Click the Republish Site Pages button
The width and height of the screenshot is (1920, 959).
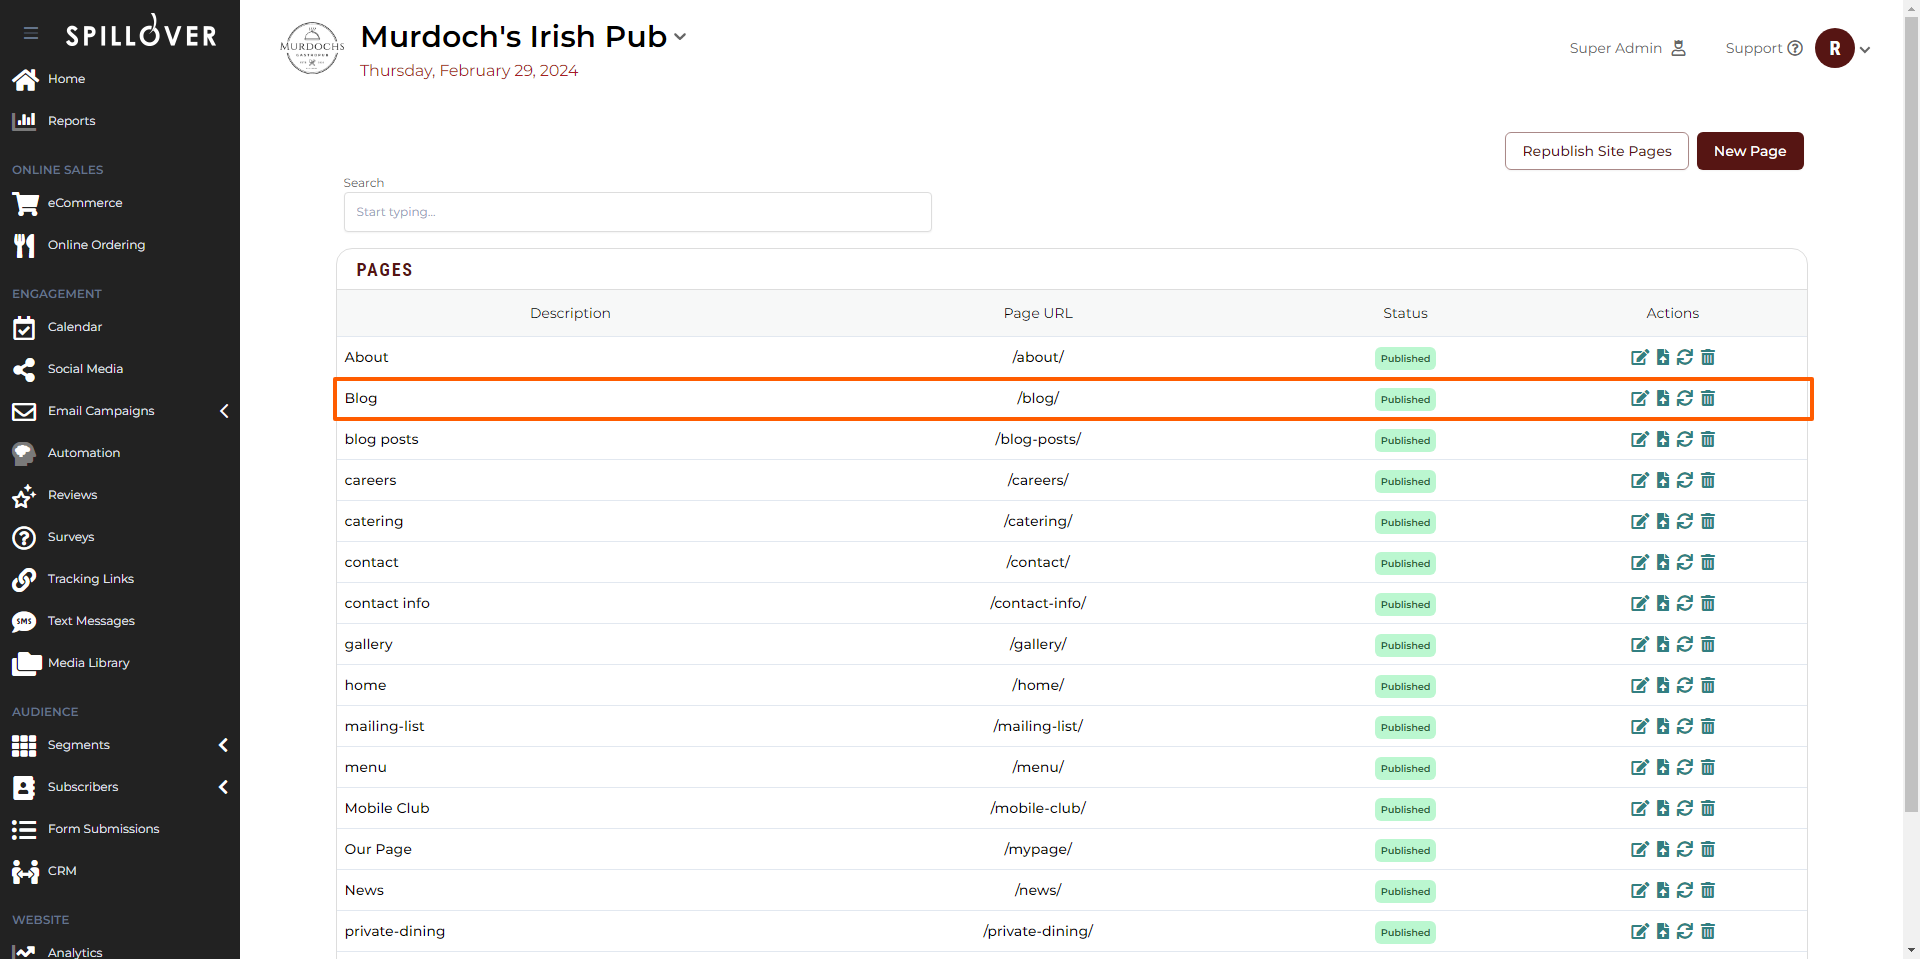click(1596, 151)
